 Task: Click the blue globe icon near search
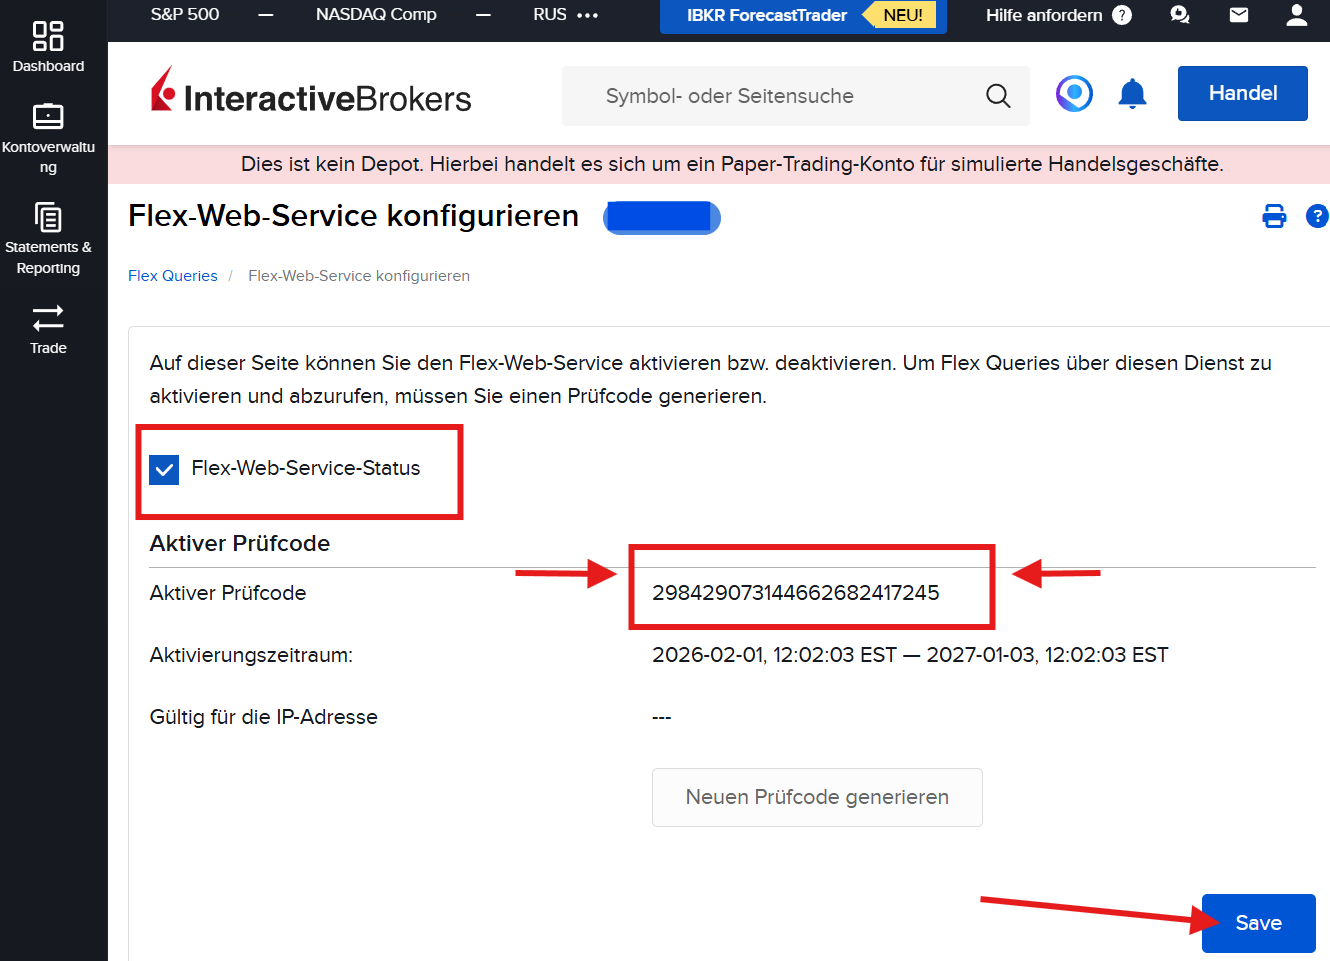(1074, 93)
